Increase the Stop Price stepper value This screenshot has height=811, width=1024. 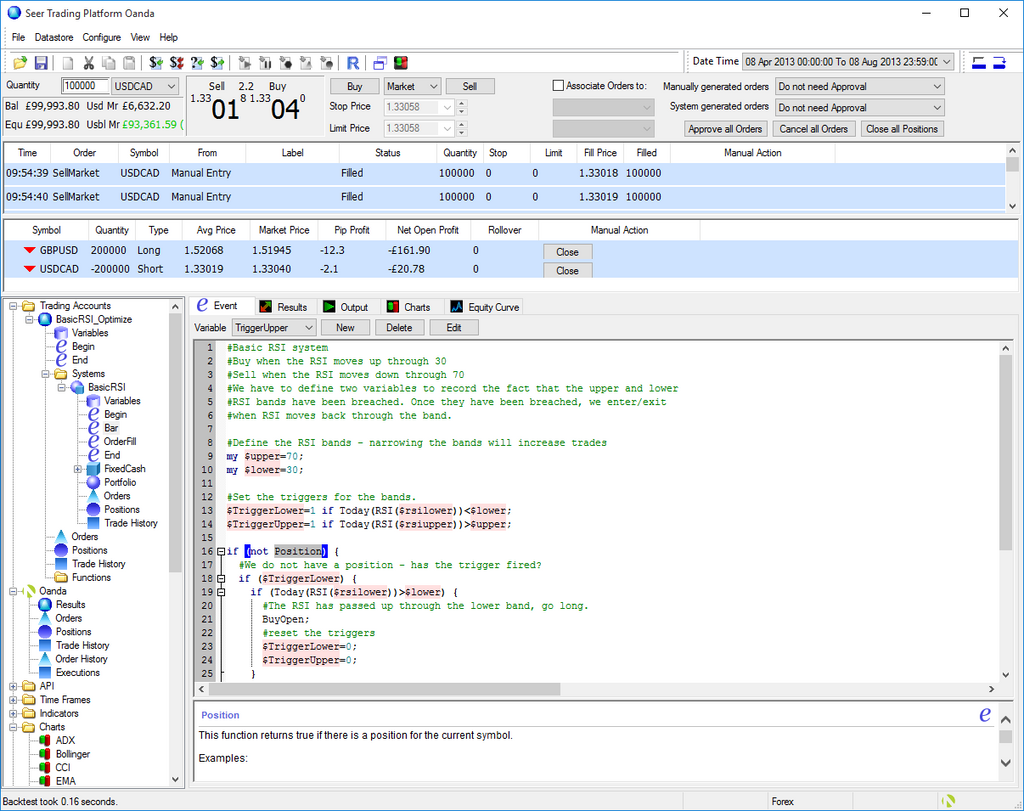[461, 102]
